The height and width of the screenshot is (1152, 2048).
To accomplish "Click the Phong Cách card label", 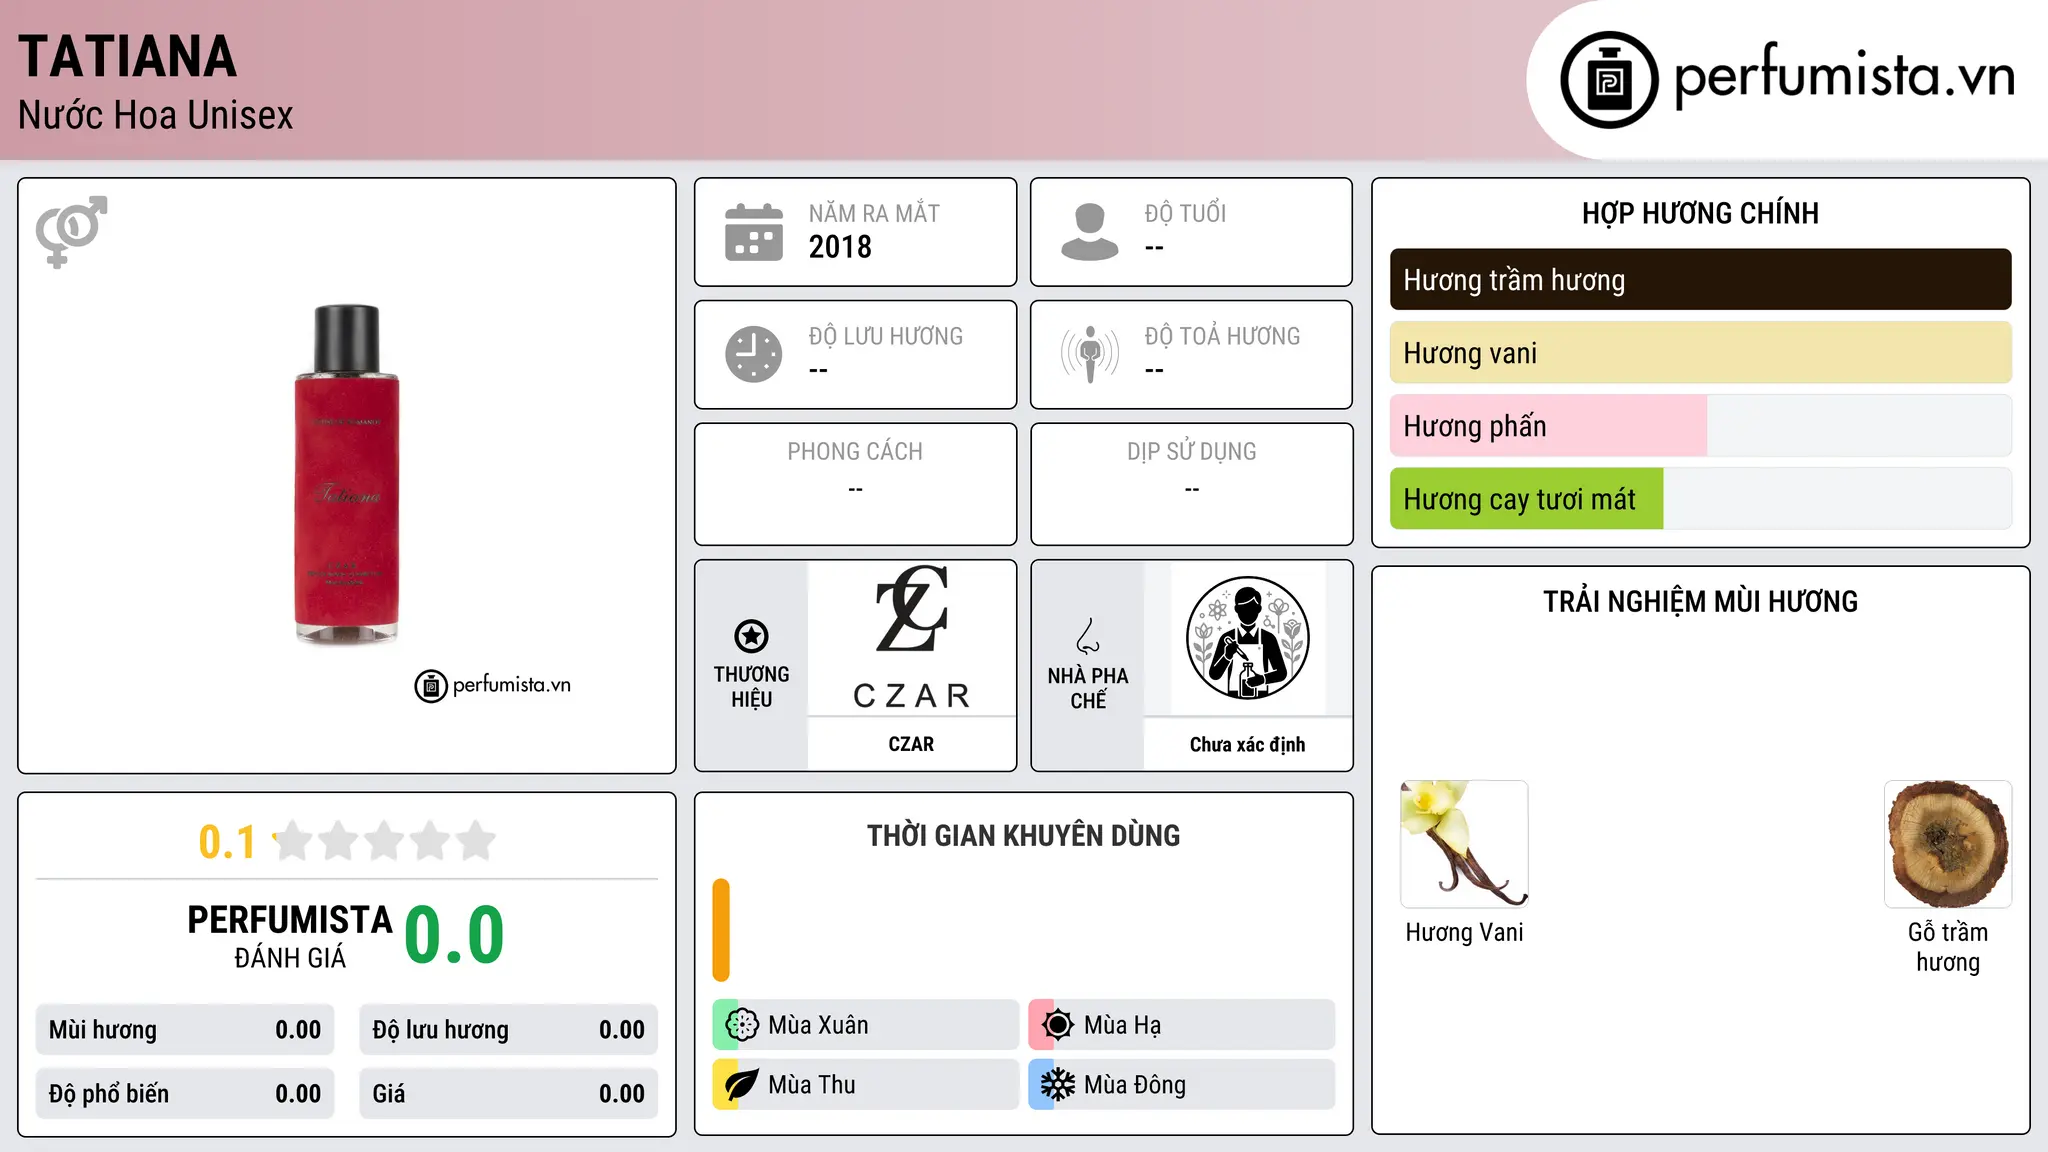I will point(855,452).
